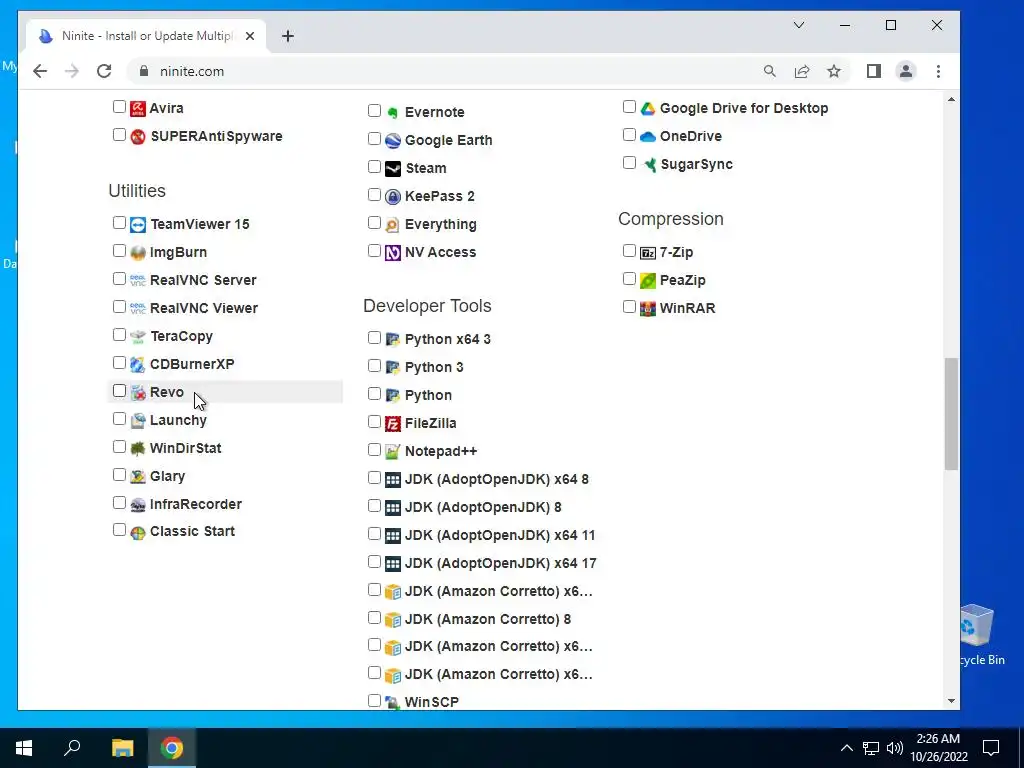Open a new browser tab
This screenshot has width=1024, height=768.
click(288, 36)
